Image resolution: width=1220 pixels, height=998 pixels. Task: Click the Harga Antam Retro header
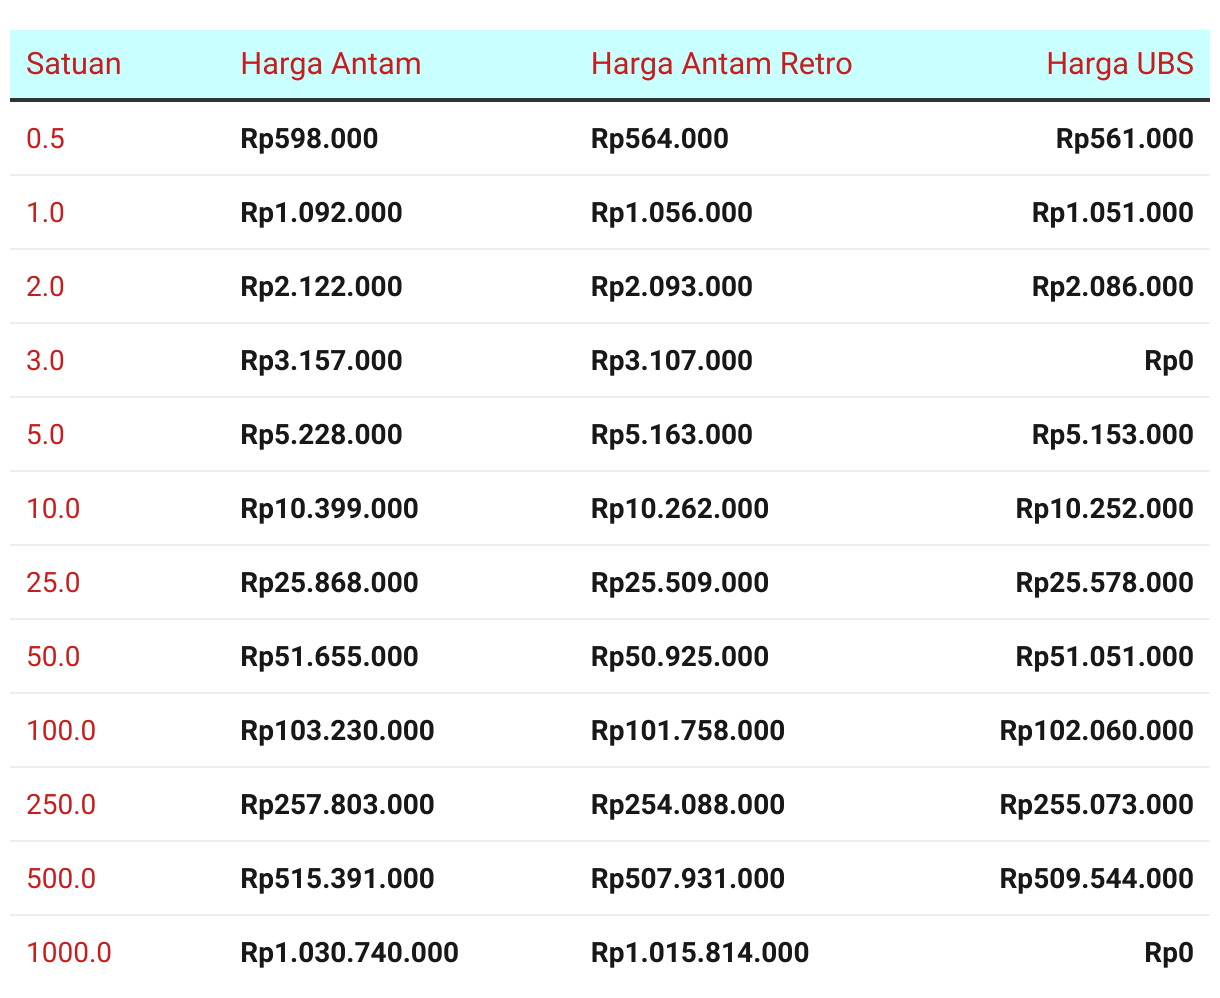coord(721,64)
